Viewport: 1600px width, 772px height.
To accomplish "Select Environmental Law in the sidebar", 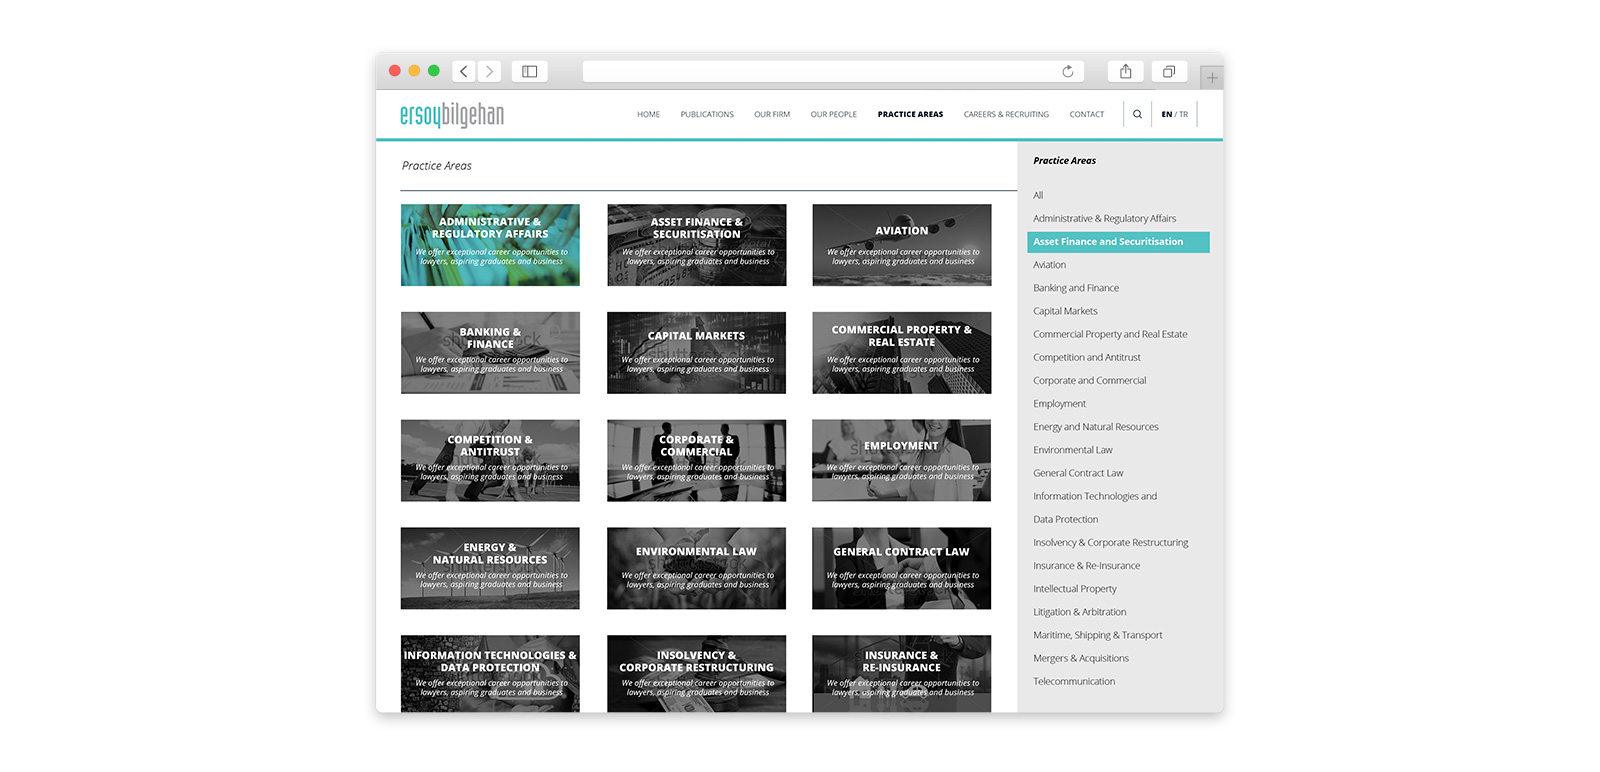I will click(1073, 450).
